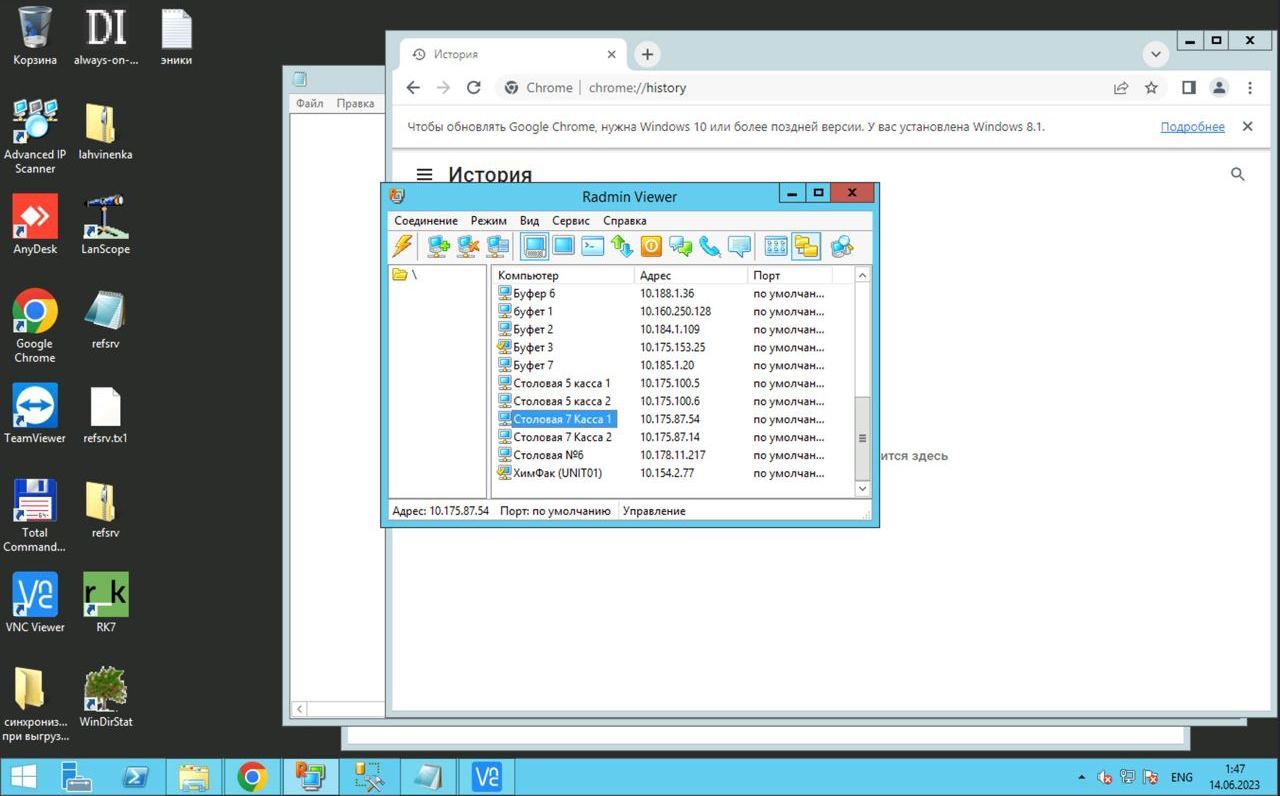Select ХимФак (UNIT01) entry

coord(557,473)
